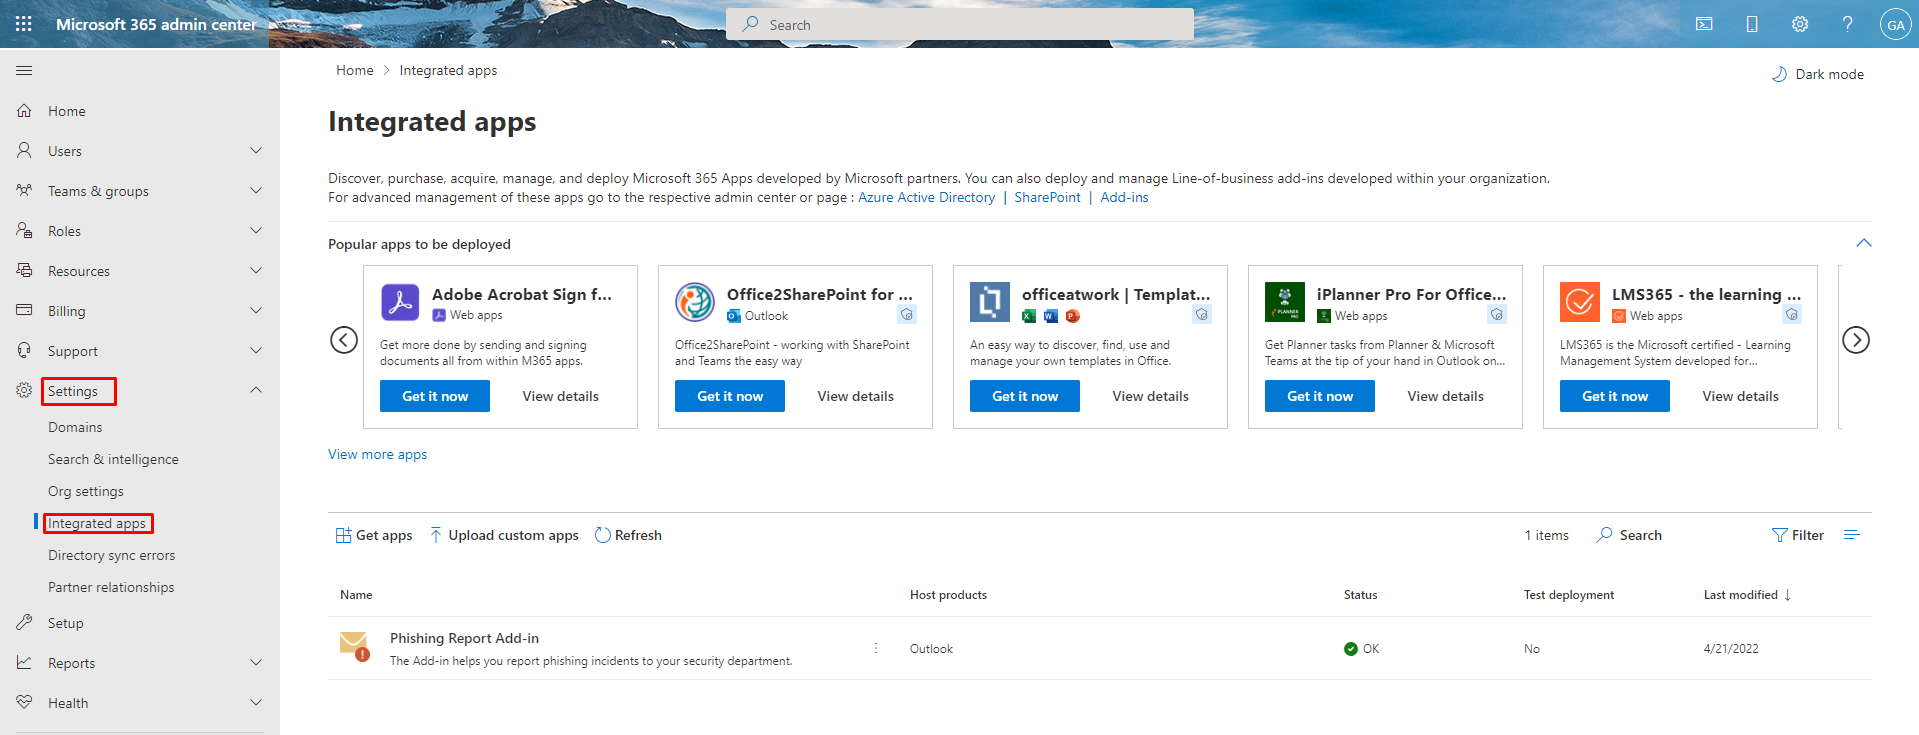Image resolution: width=1919 pixels, height=735 pixels.
Task: Open list view options icon beside Filter
Action: 1852,535
